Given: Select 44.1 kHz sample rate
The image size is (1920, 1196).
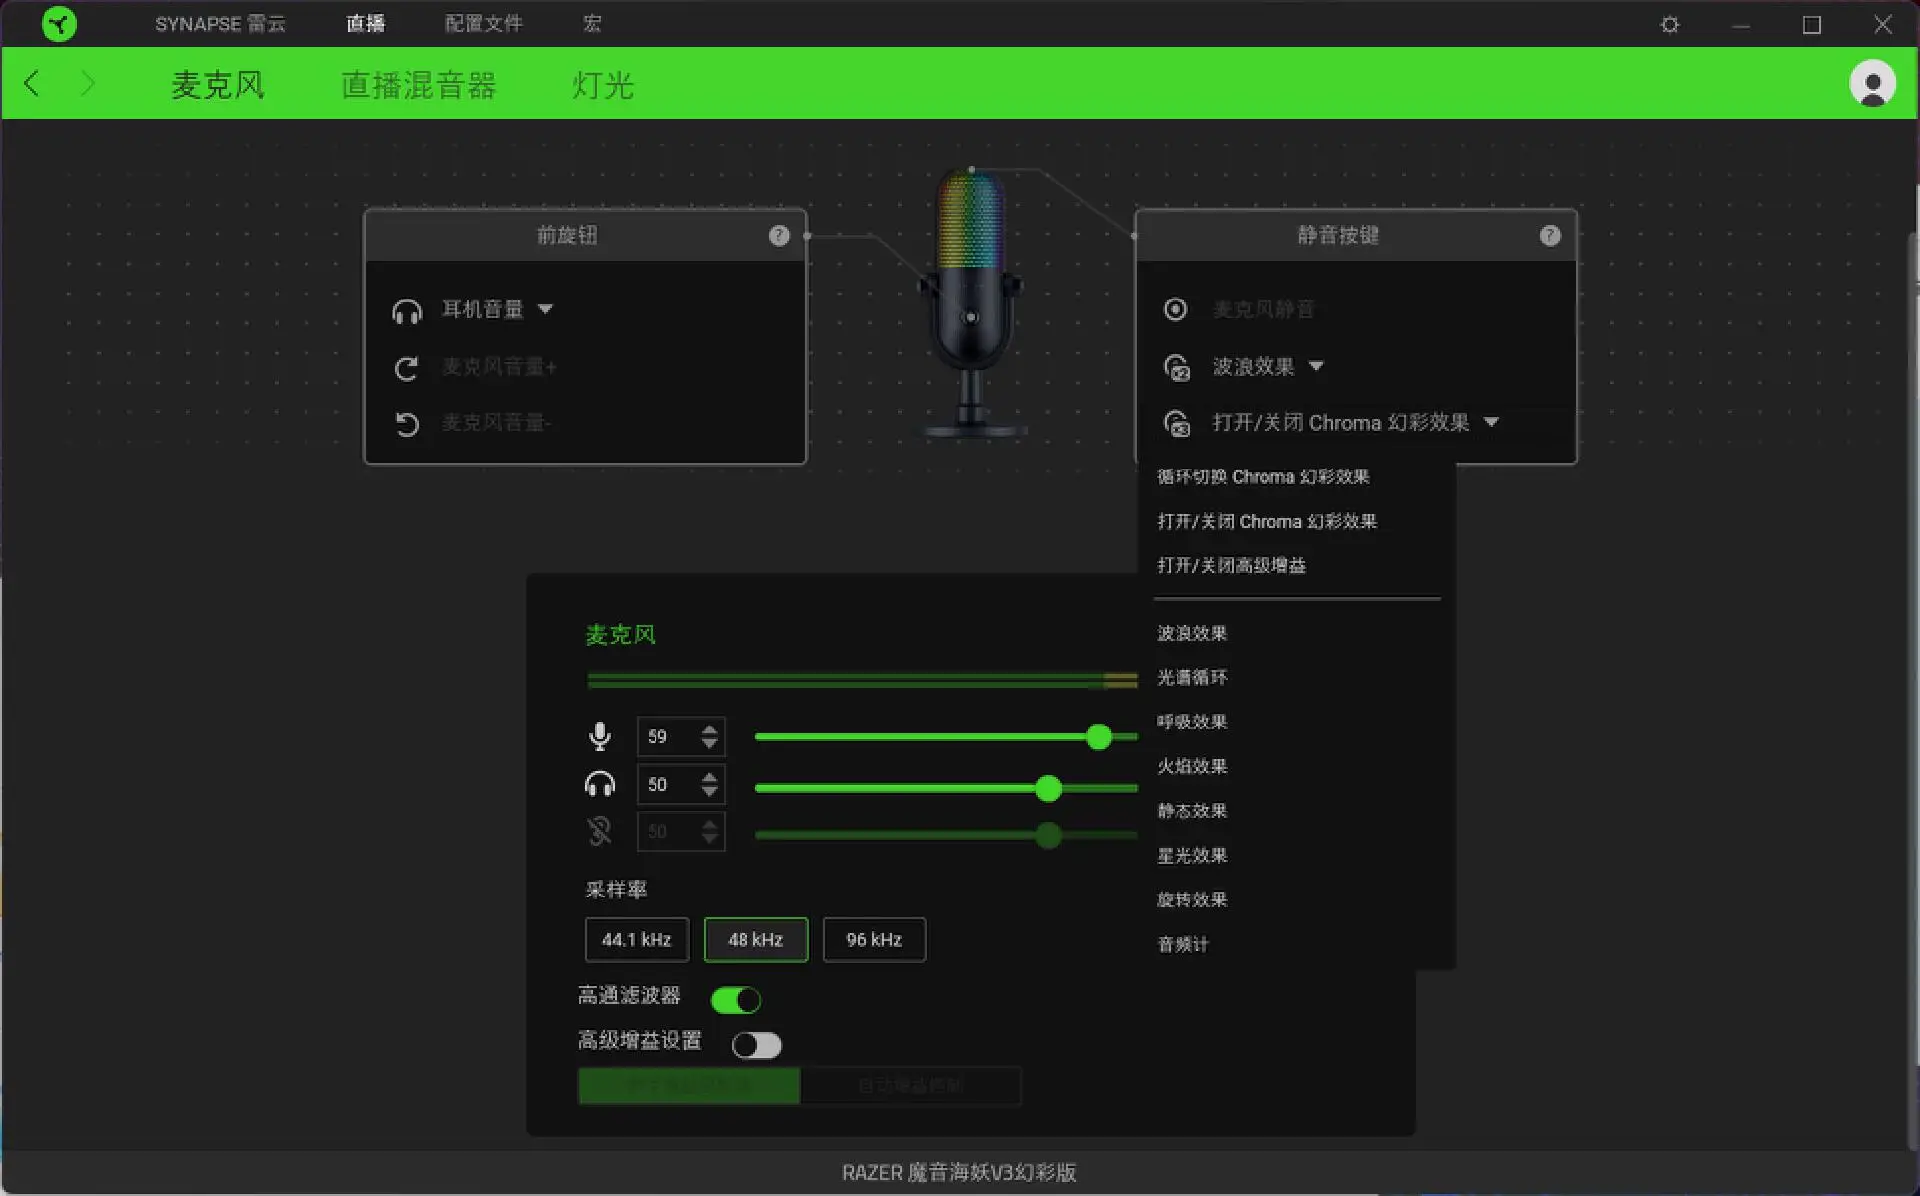Looking at the screenshot, I should click(x=637, y=940).
